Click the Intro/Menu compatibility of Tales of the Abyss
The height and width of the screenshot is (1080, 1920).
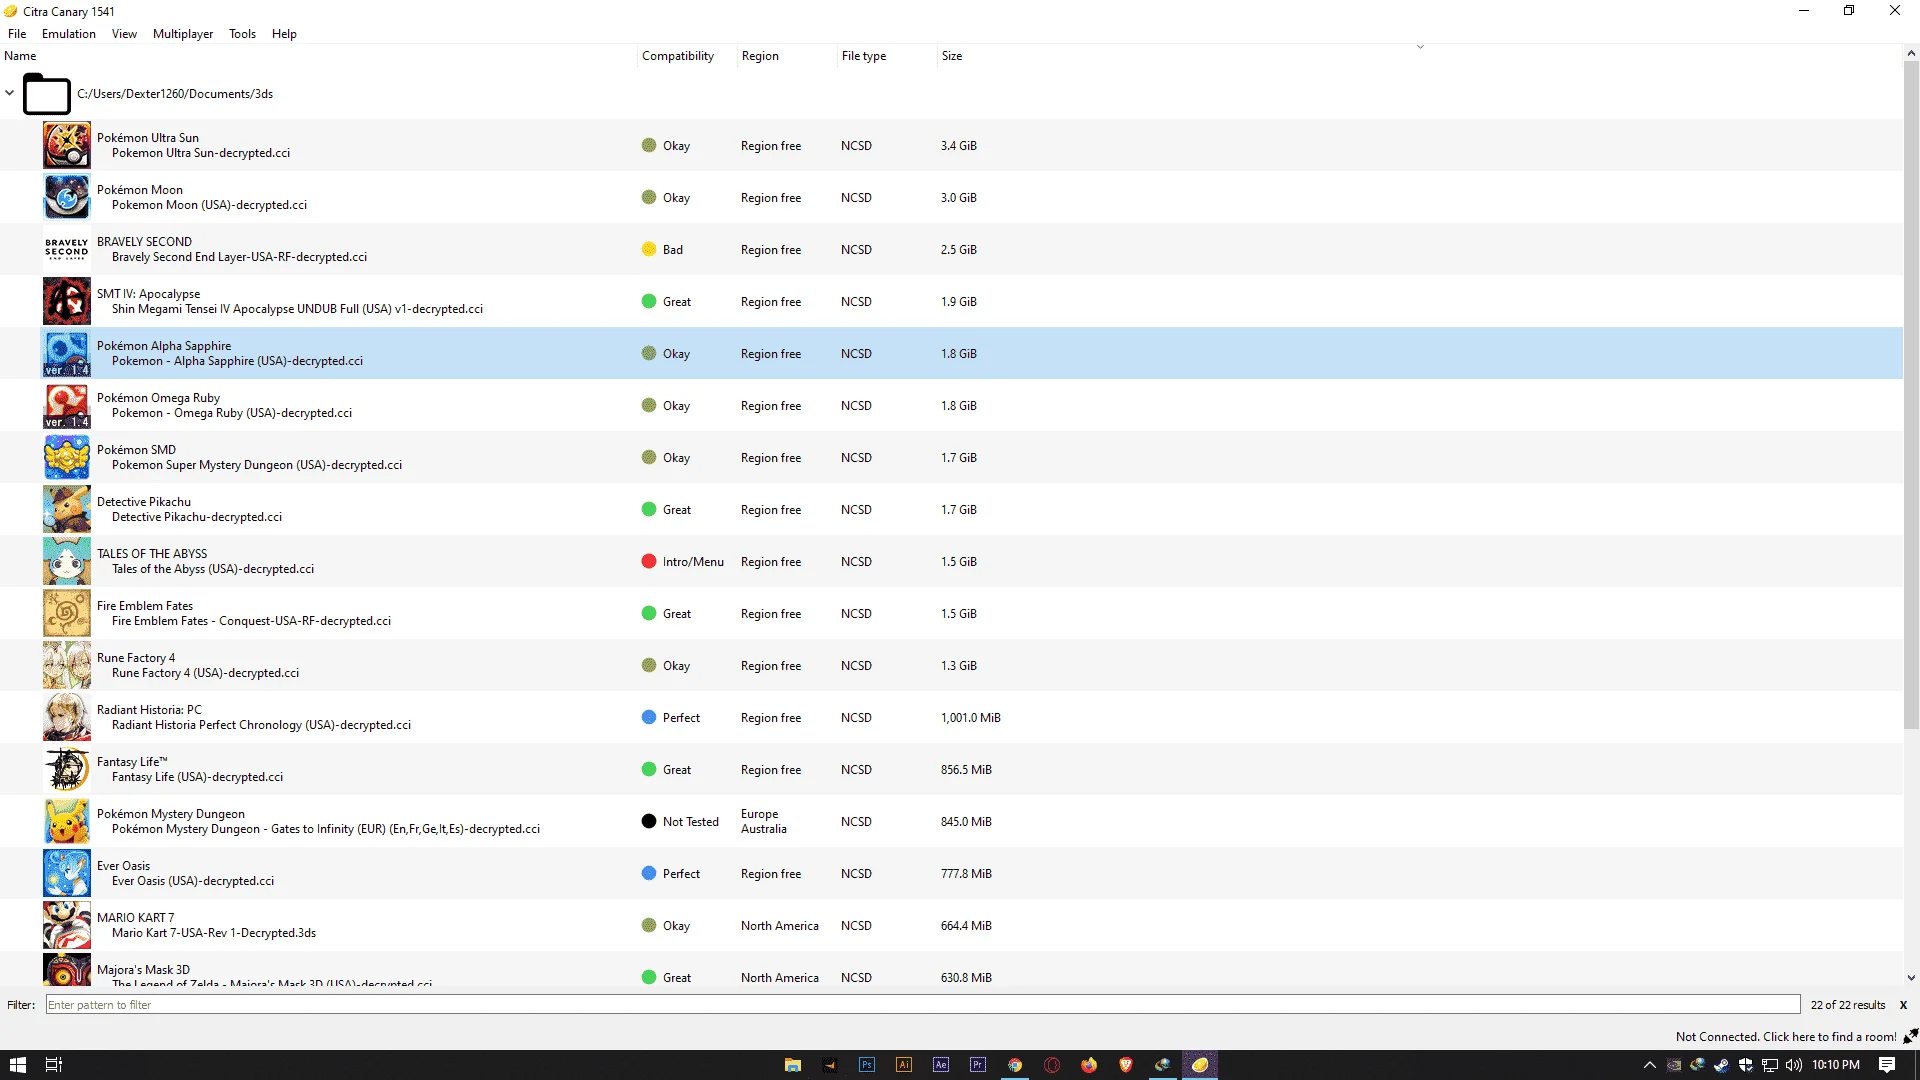pyautogui.click(x=693, y=561)
